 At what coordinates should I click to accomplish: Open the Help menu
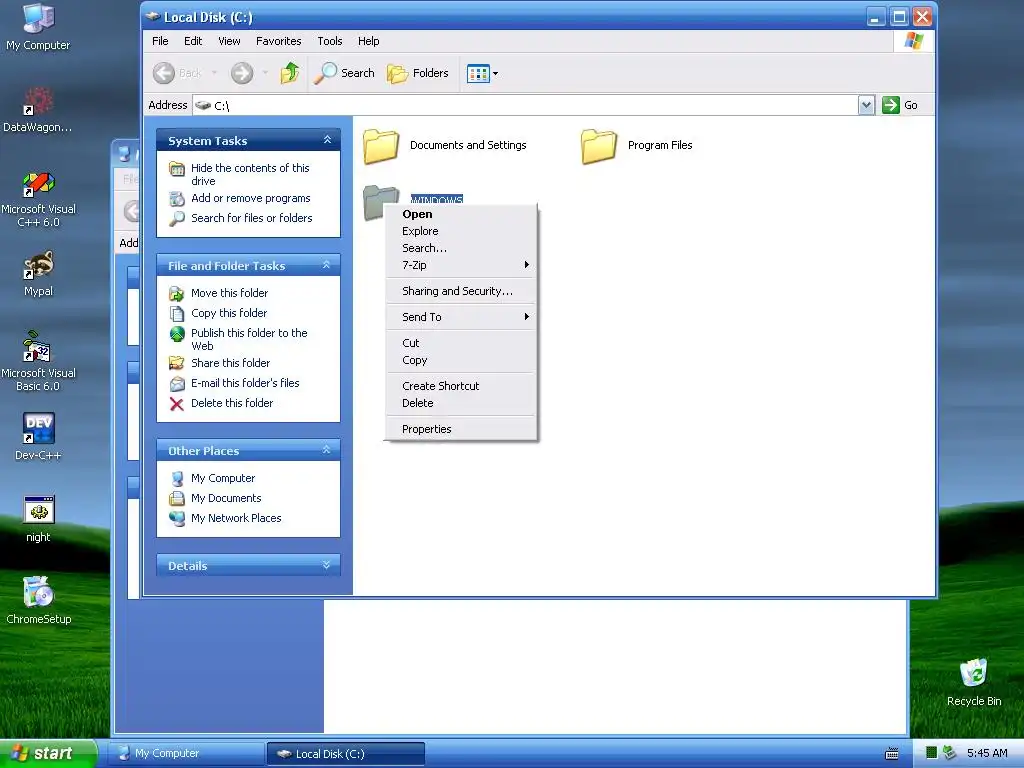(x=368, y=41)
